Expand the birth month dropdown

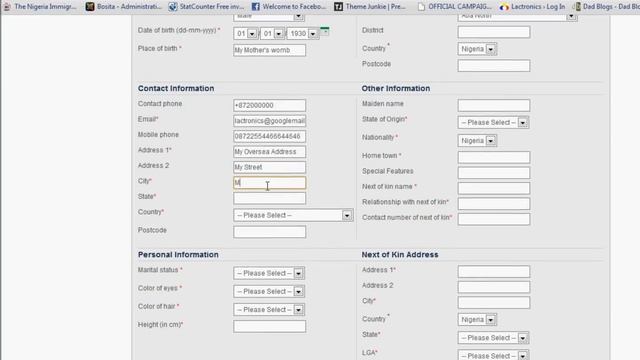point(272,33)
